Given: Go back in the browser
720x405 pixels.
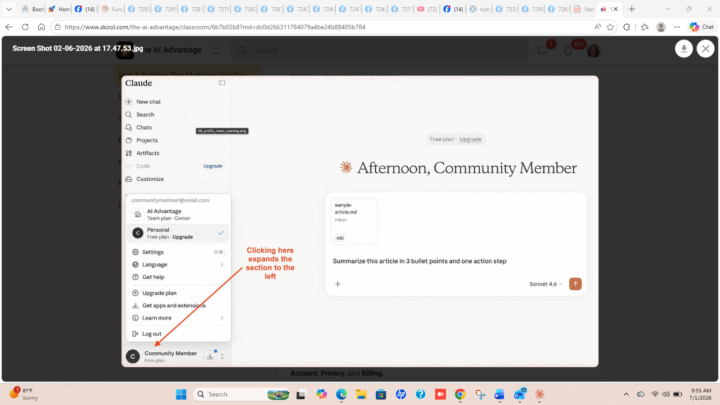Looking at the screenshot, I should point(9,27).
